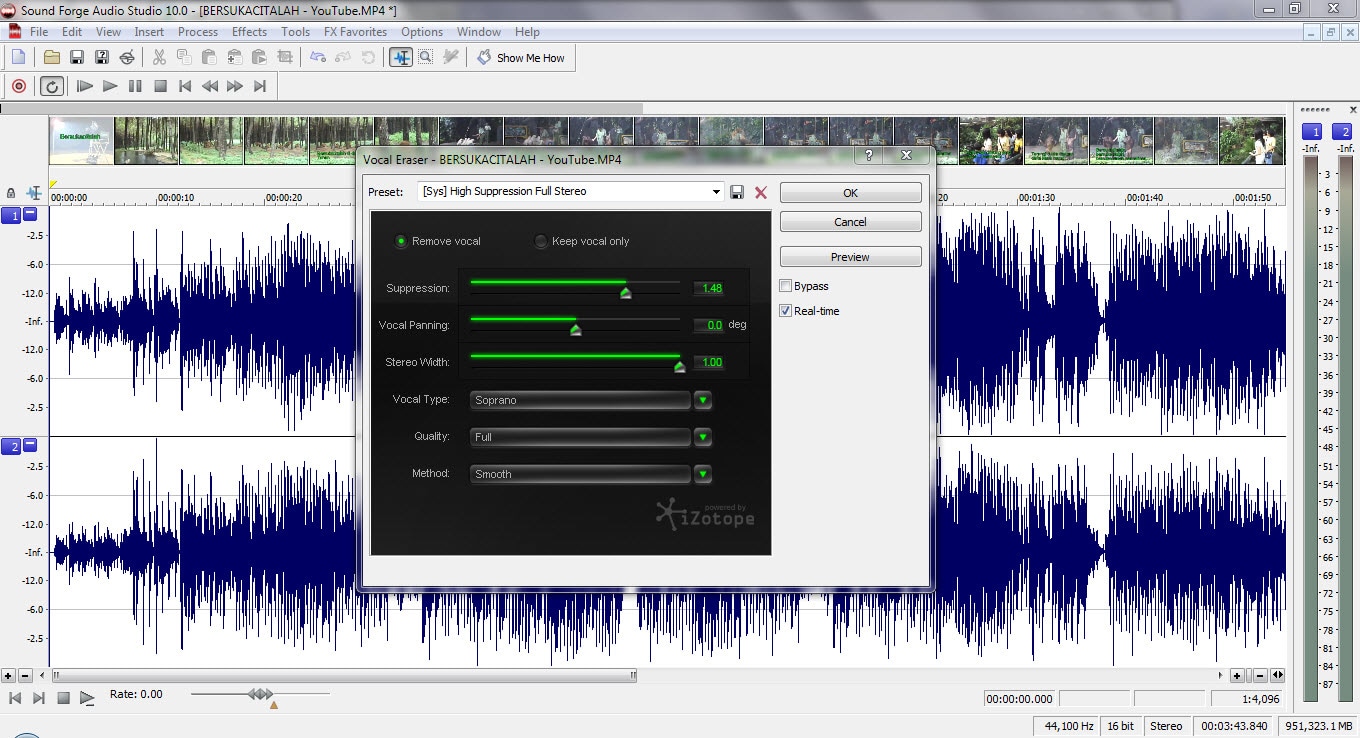Click Go to End icon in transport toolbar
Screen dimensions: 1360x738
click(260, 86)
